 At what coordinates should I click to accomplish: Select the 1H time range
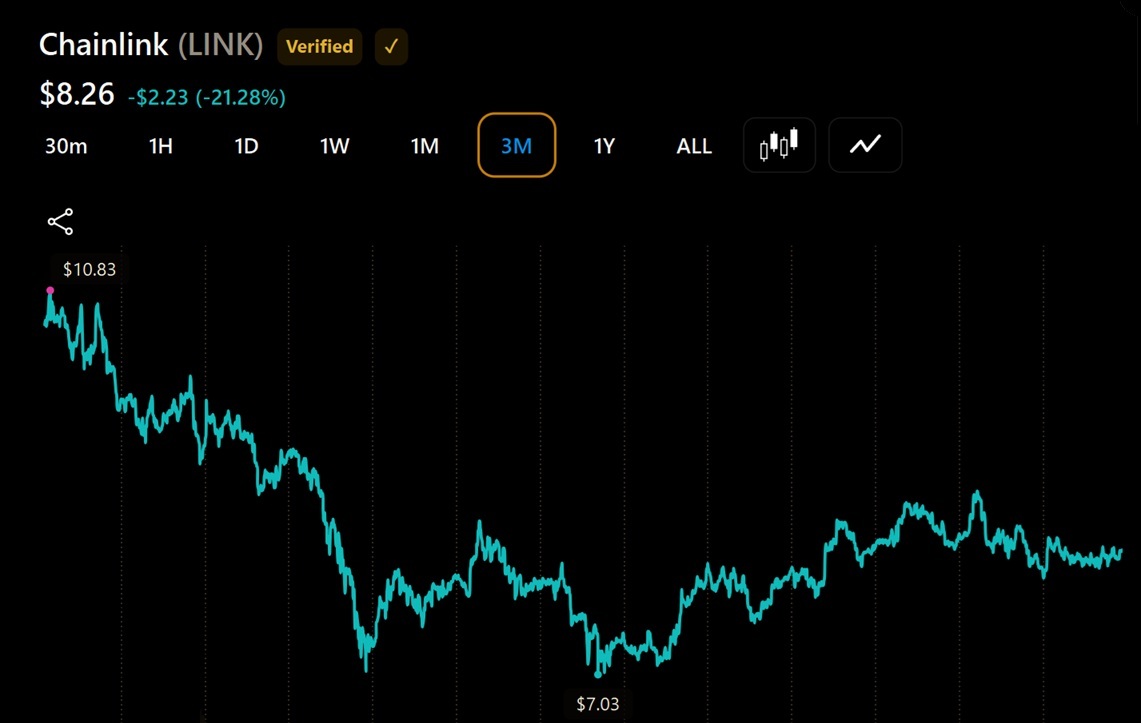click(x=161, y=146)
